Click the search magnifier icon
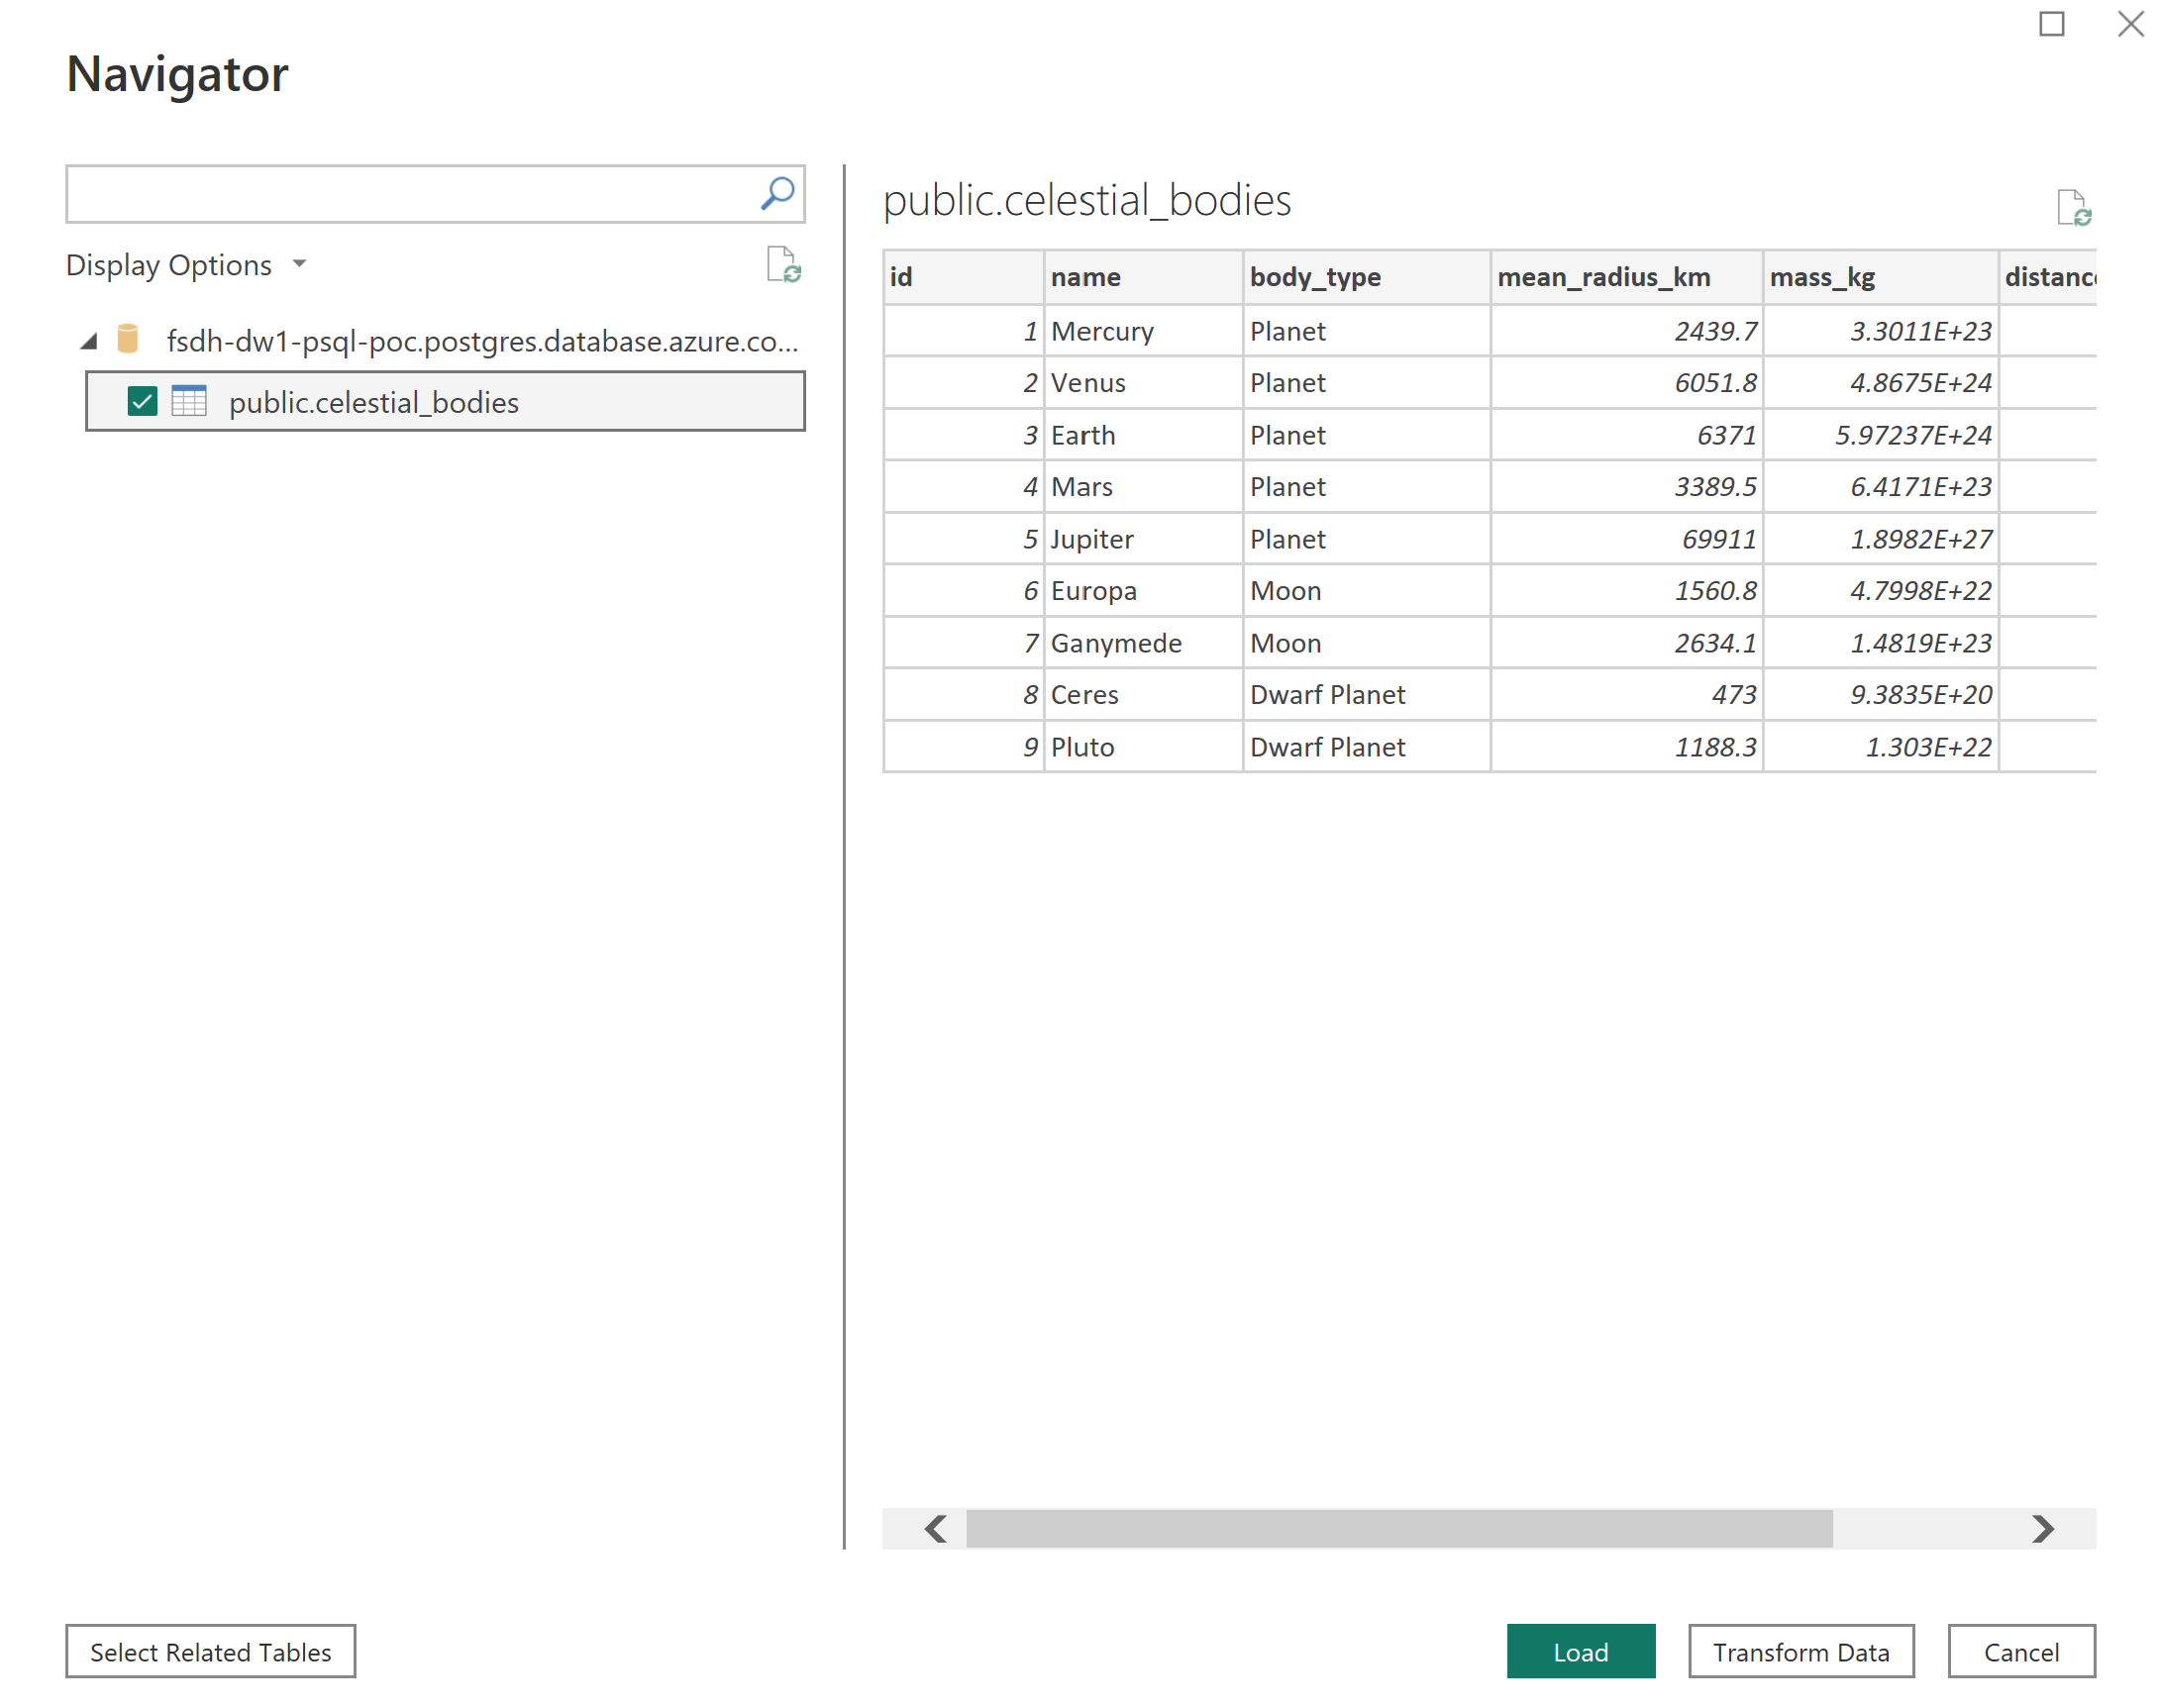The height and width of the screenshot is (1708, 2159). click(777, 193)
